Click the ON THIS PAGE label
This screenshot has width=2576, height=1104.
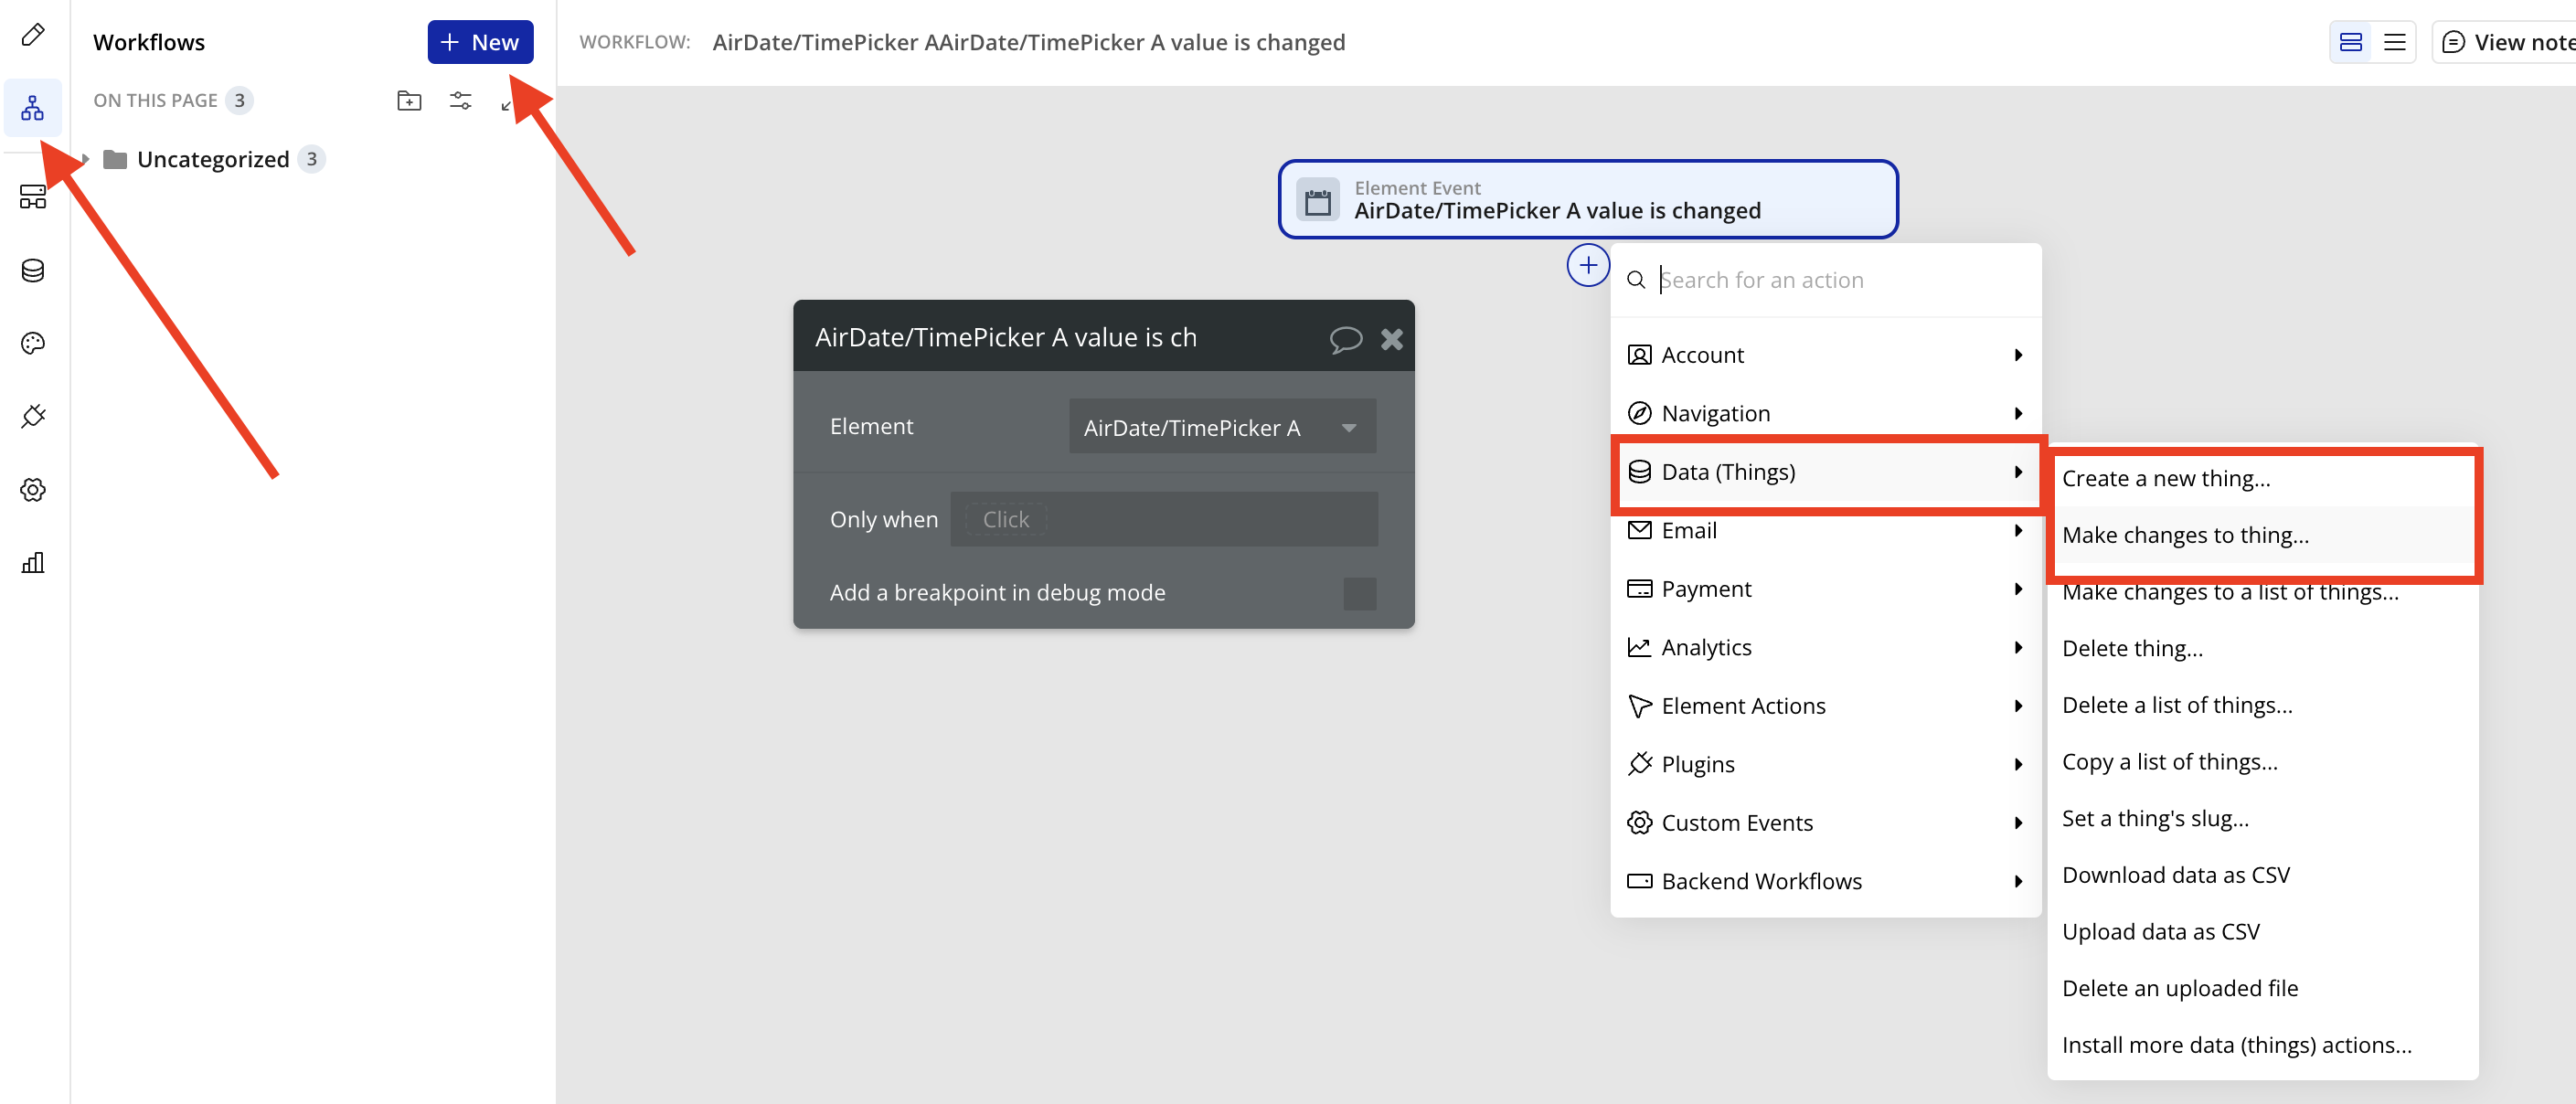click(155, 101)
